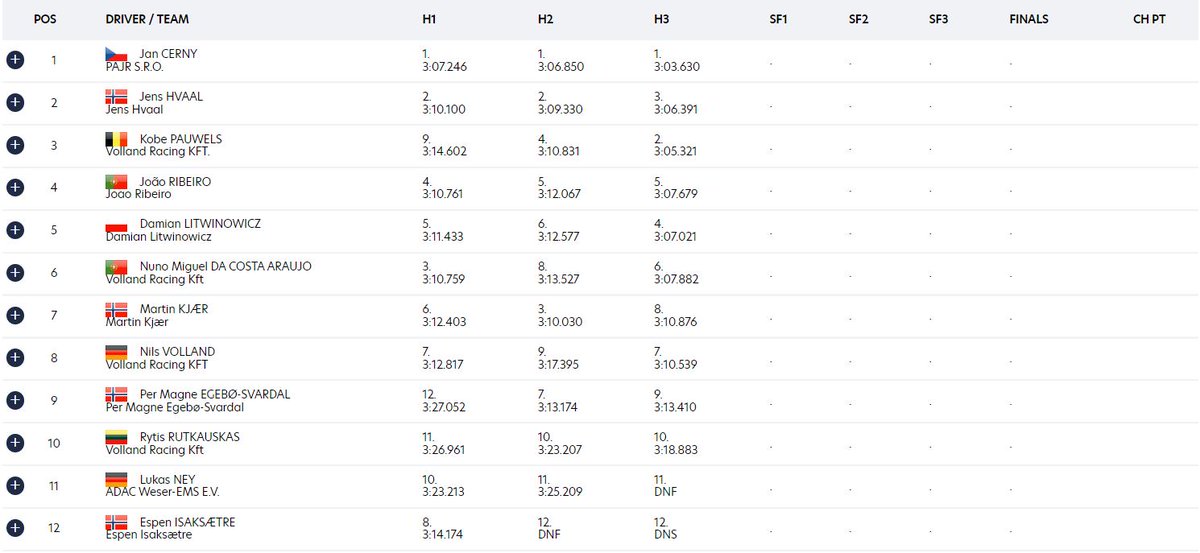The width and height of the screenshot is (1200, 553).
Task: Select driver name Nils VOLLAND
Action: click(x=177, y=352)
